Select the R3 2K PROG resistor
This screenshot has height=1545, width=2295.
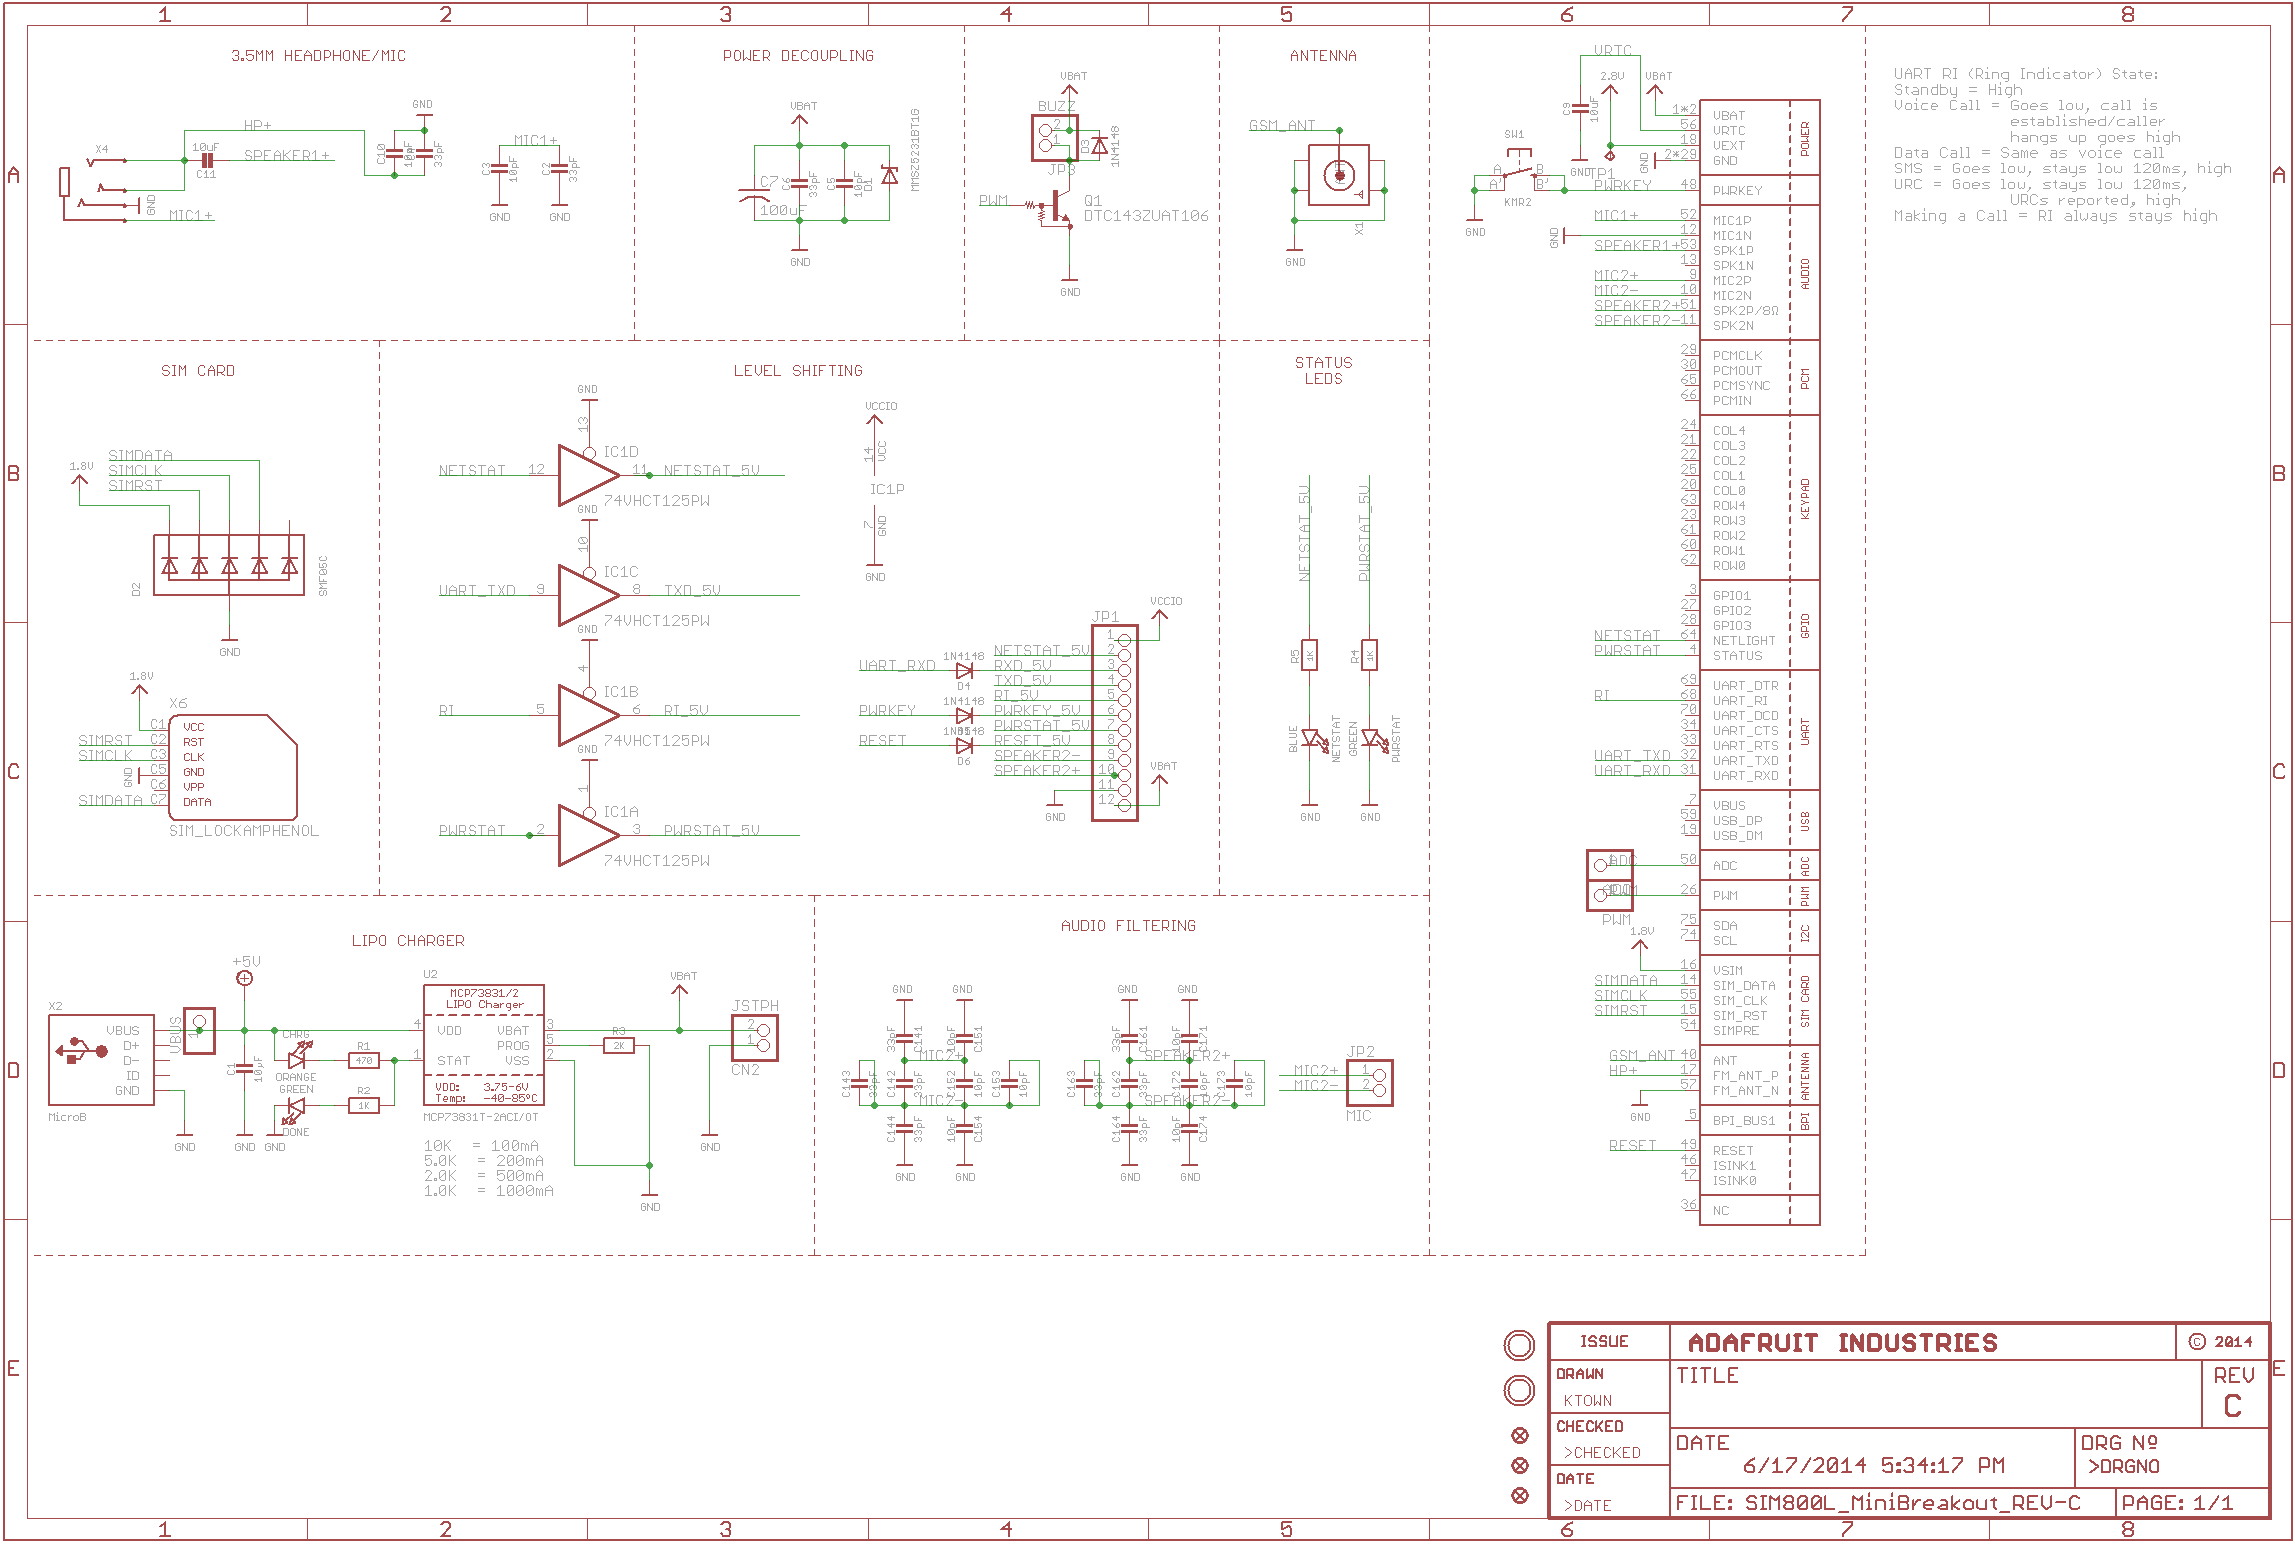(619, 1045)
